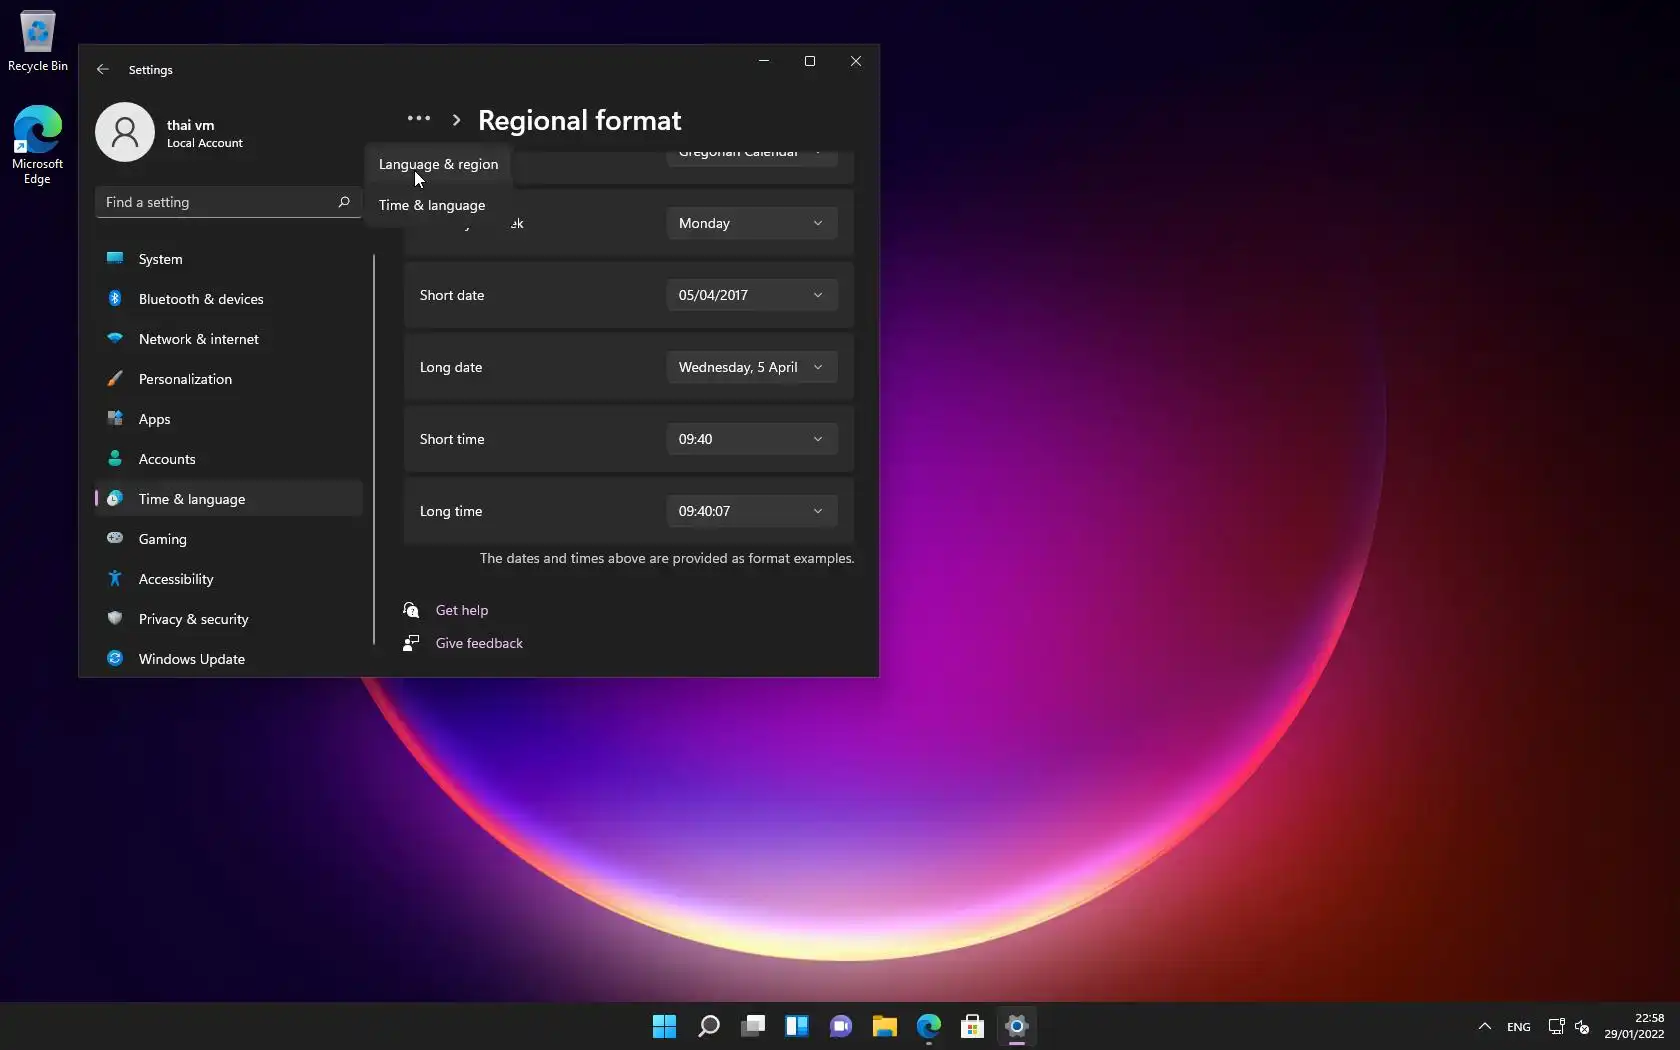Click the Time & language globe icon
The height and width of the screenshot is (1050, 1680).
pos(115,498)
